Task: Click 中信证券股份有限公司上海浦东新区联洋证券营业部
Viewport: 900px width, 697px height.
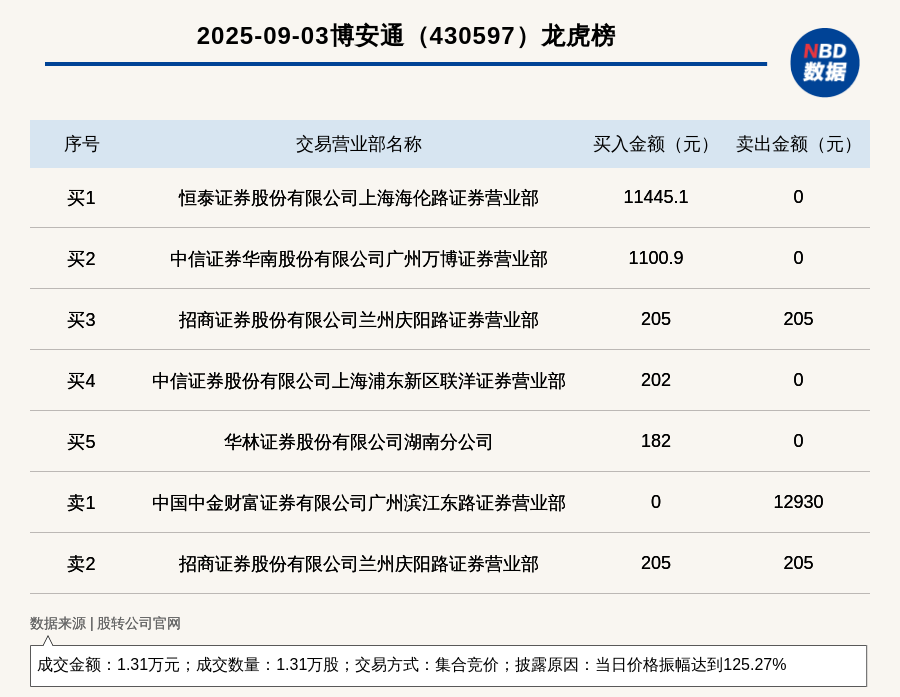Action: coord(359,381)
